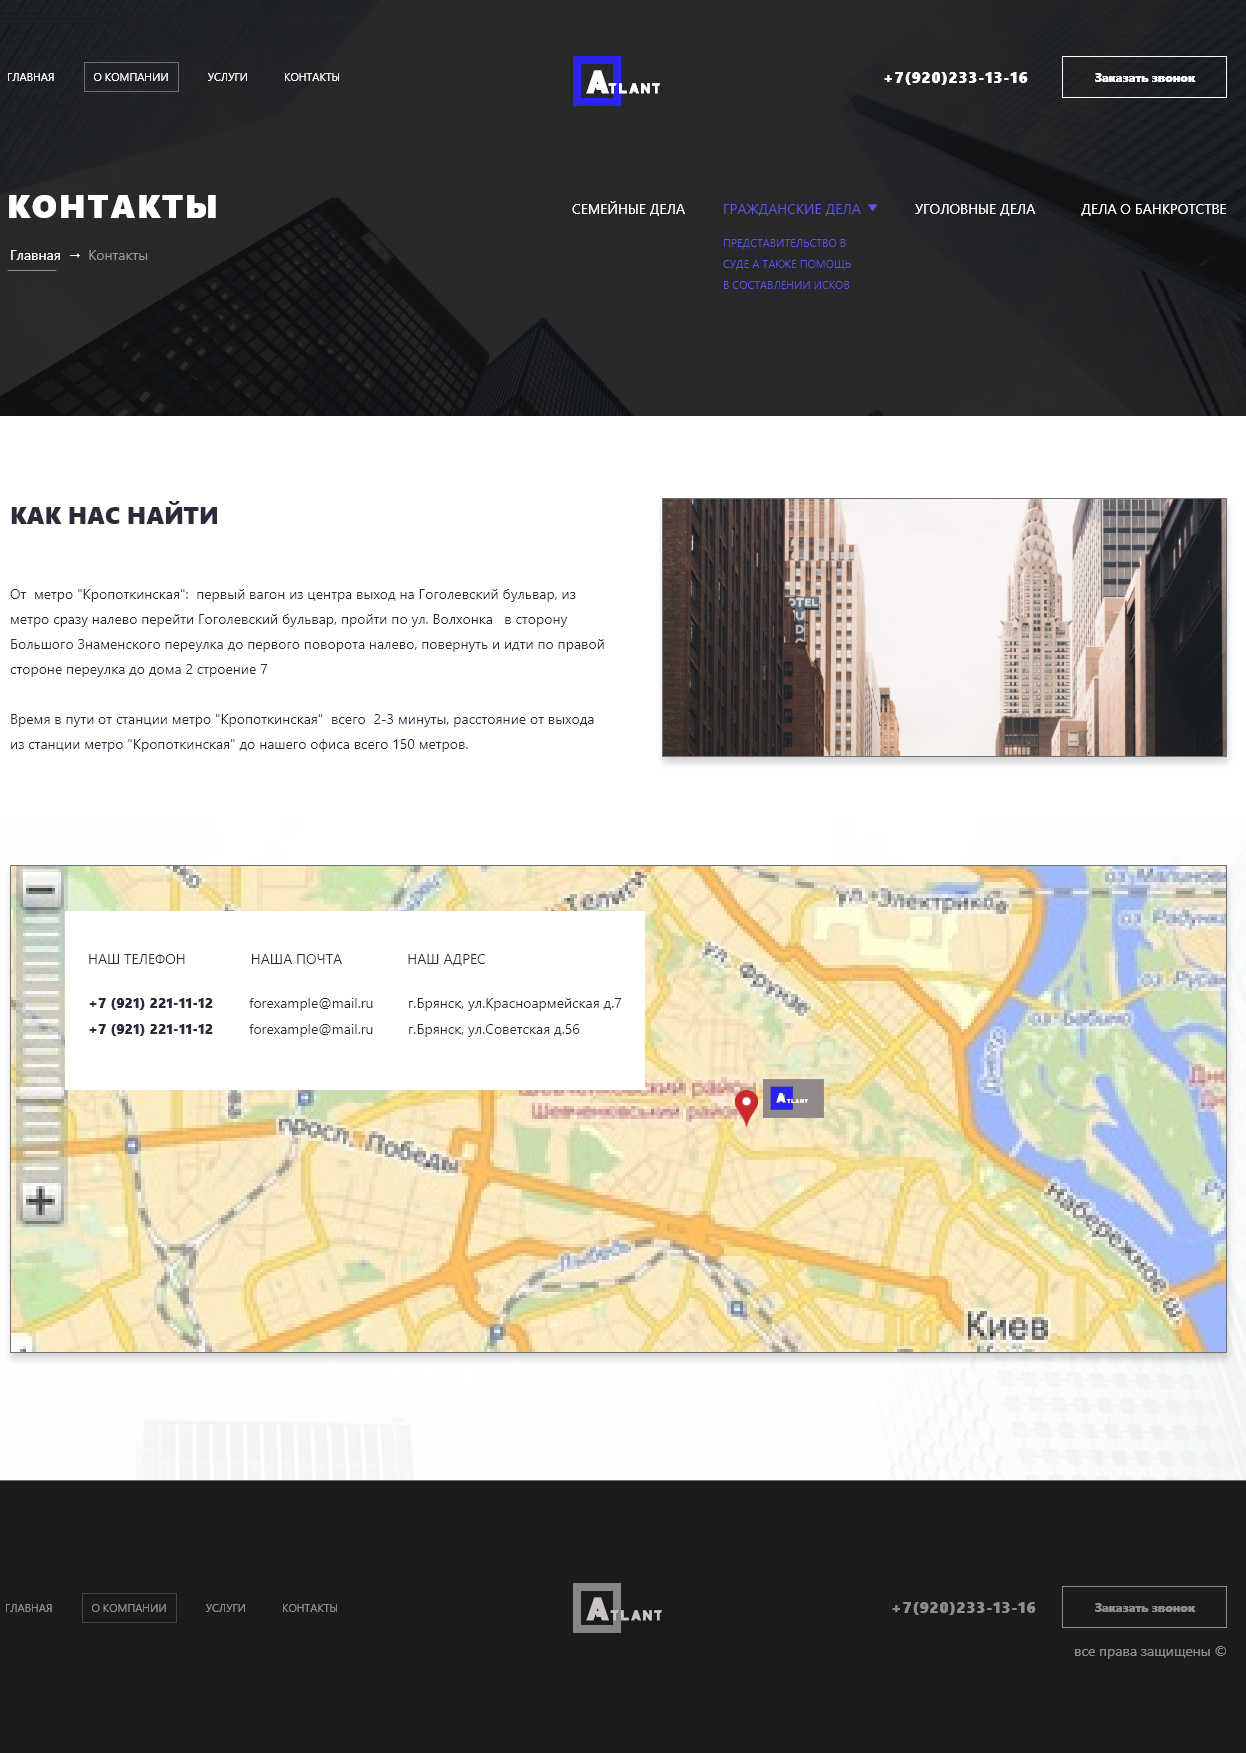The height and width of the screenshot is (1753, 1246).
Task: Select УСЛУГИ in the footer menu
Action: 225,1608
